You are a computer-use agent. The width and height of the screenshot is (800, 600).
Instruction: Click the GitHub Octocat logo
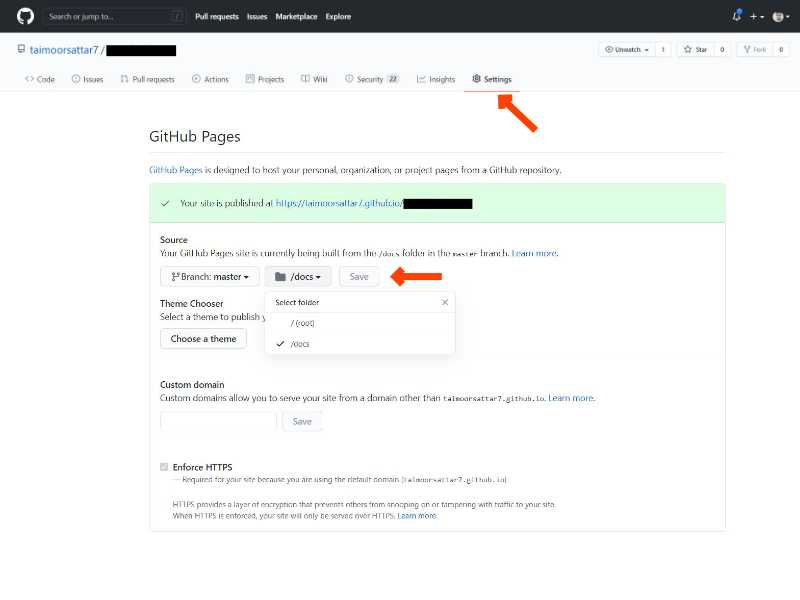[x=25, y=16]
